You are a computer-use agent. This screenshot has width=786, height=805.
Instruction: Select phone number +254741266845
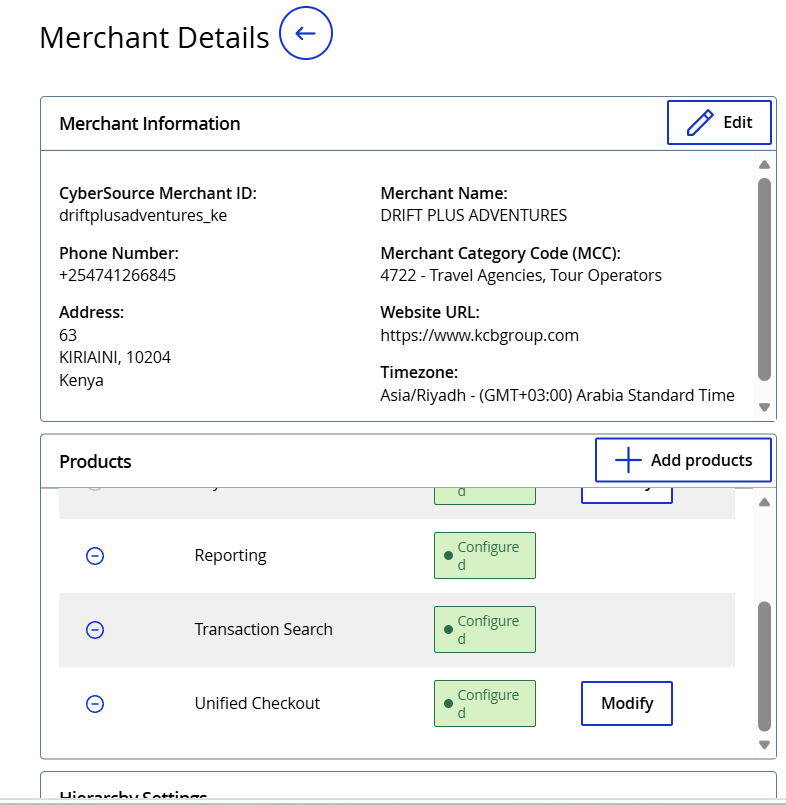[117, 275]
